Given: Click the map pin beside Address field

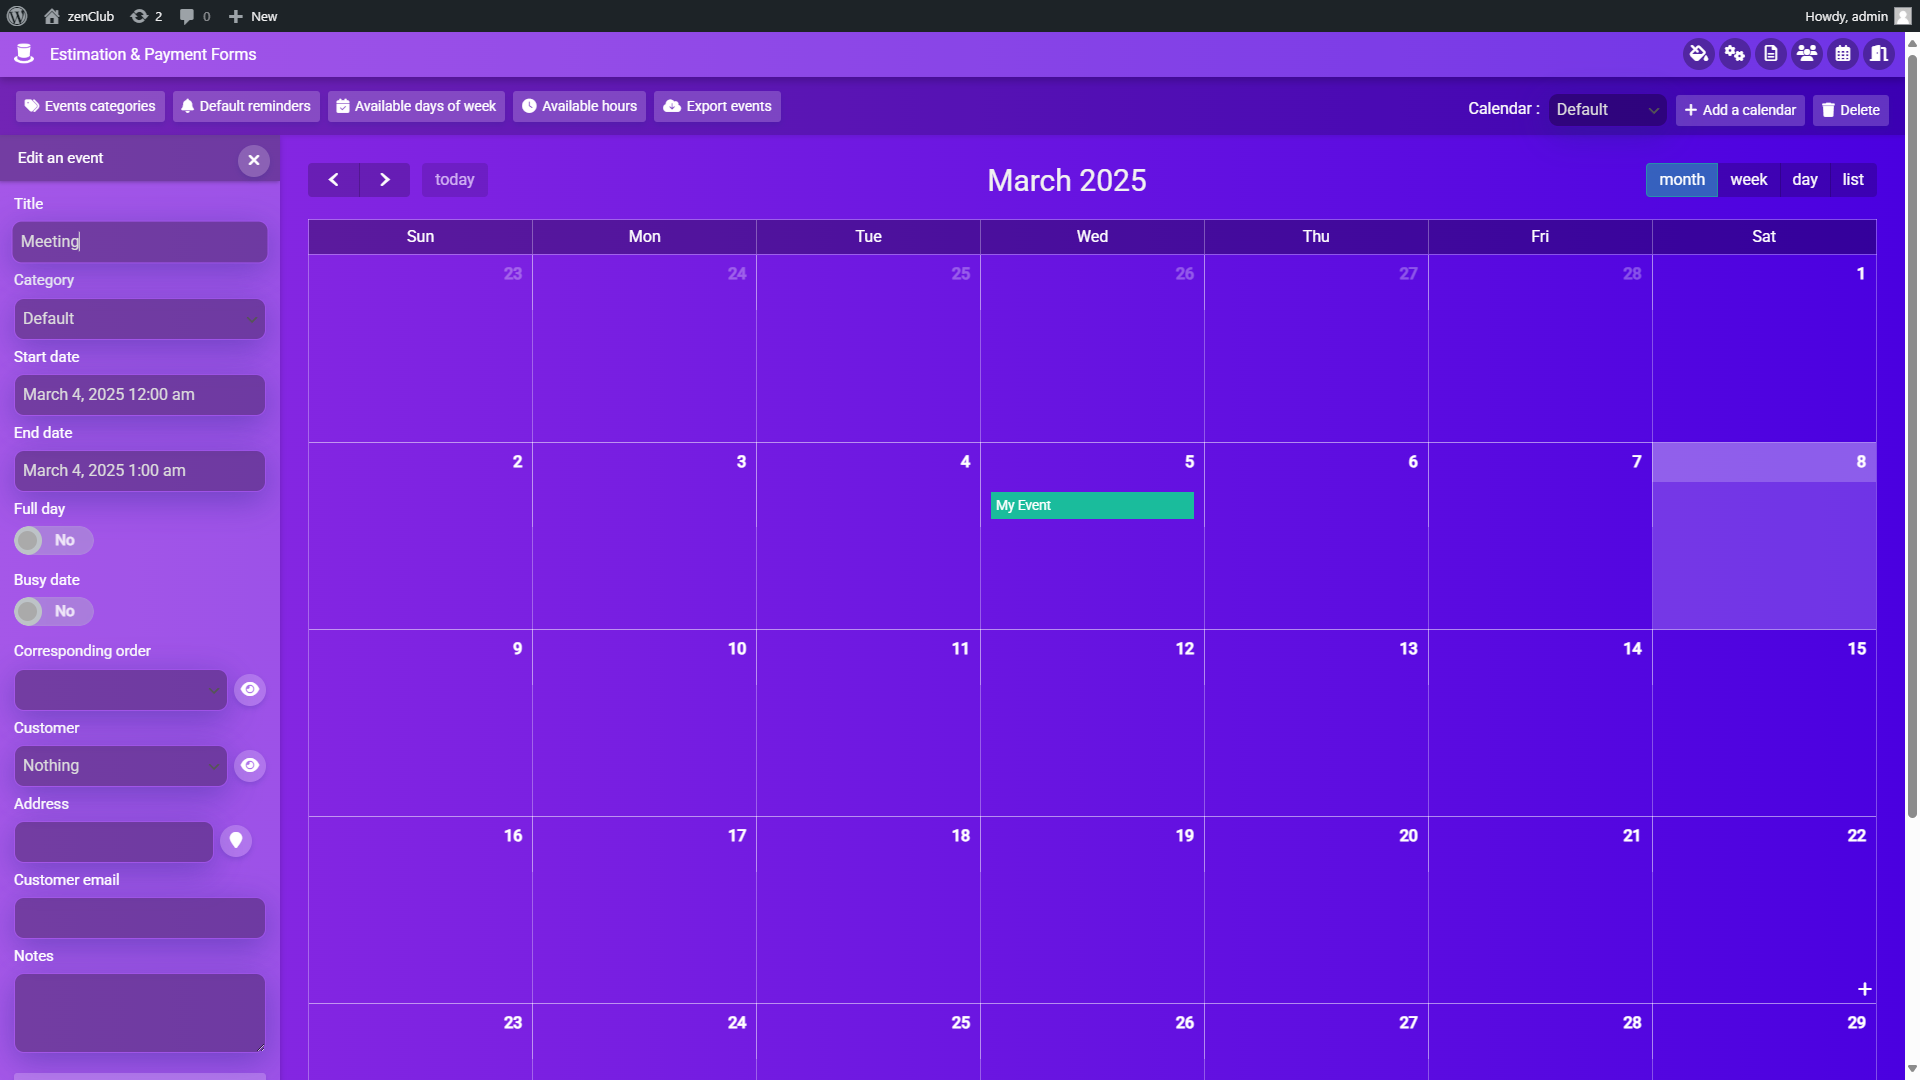Looking at the screenshot, I should tap(236, 841).
